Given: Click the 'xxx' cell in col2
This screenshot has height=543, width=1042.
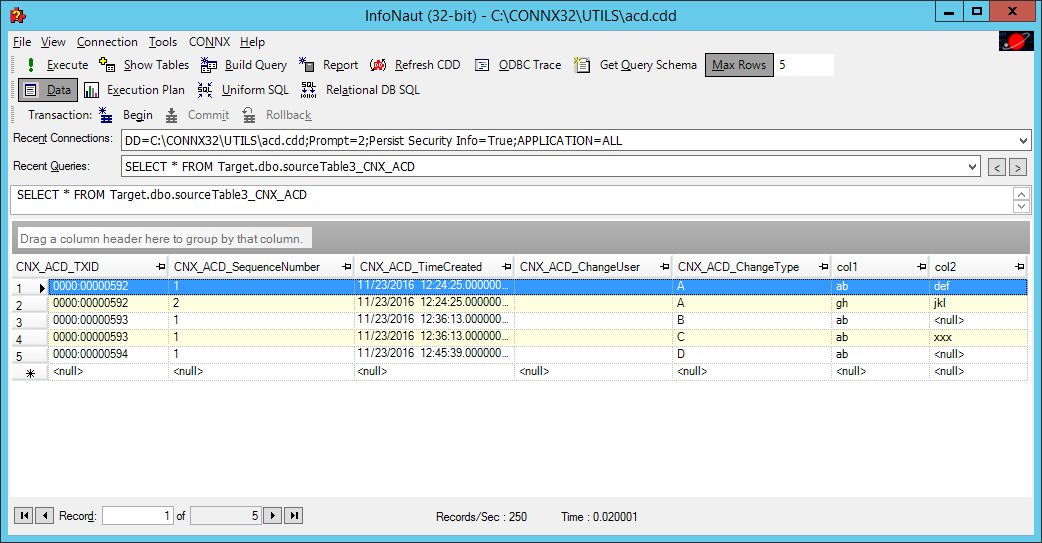Looking at the screenshot, I should (978, 337).
